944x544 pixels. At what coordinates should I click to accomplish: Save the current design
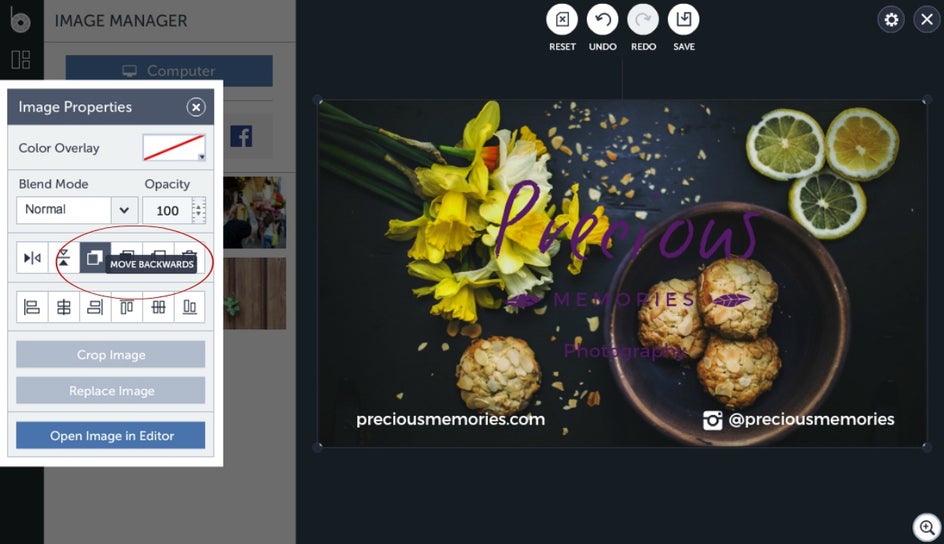point(684,20)
